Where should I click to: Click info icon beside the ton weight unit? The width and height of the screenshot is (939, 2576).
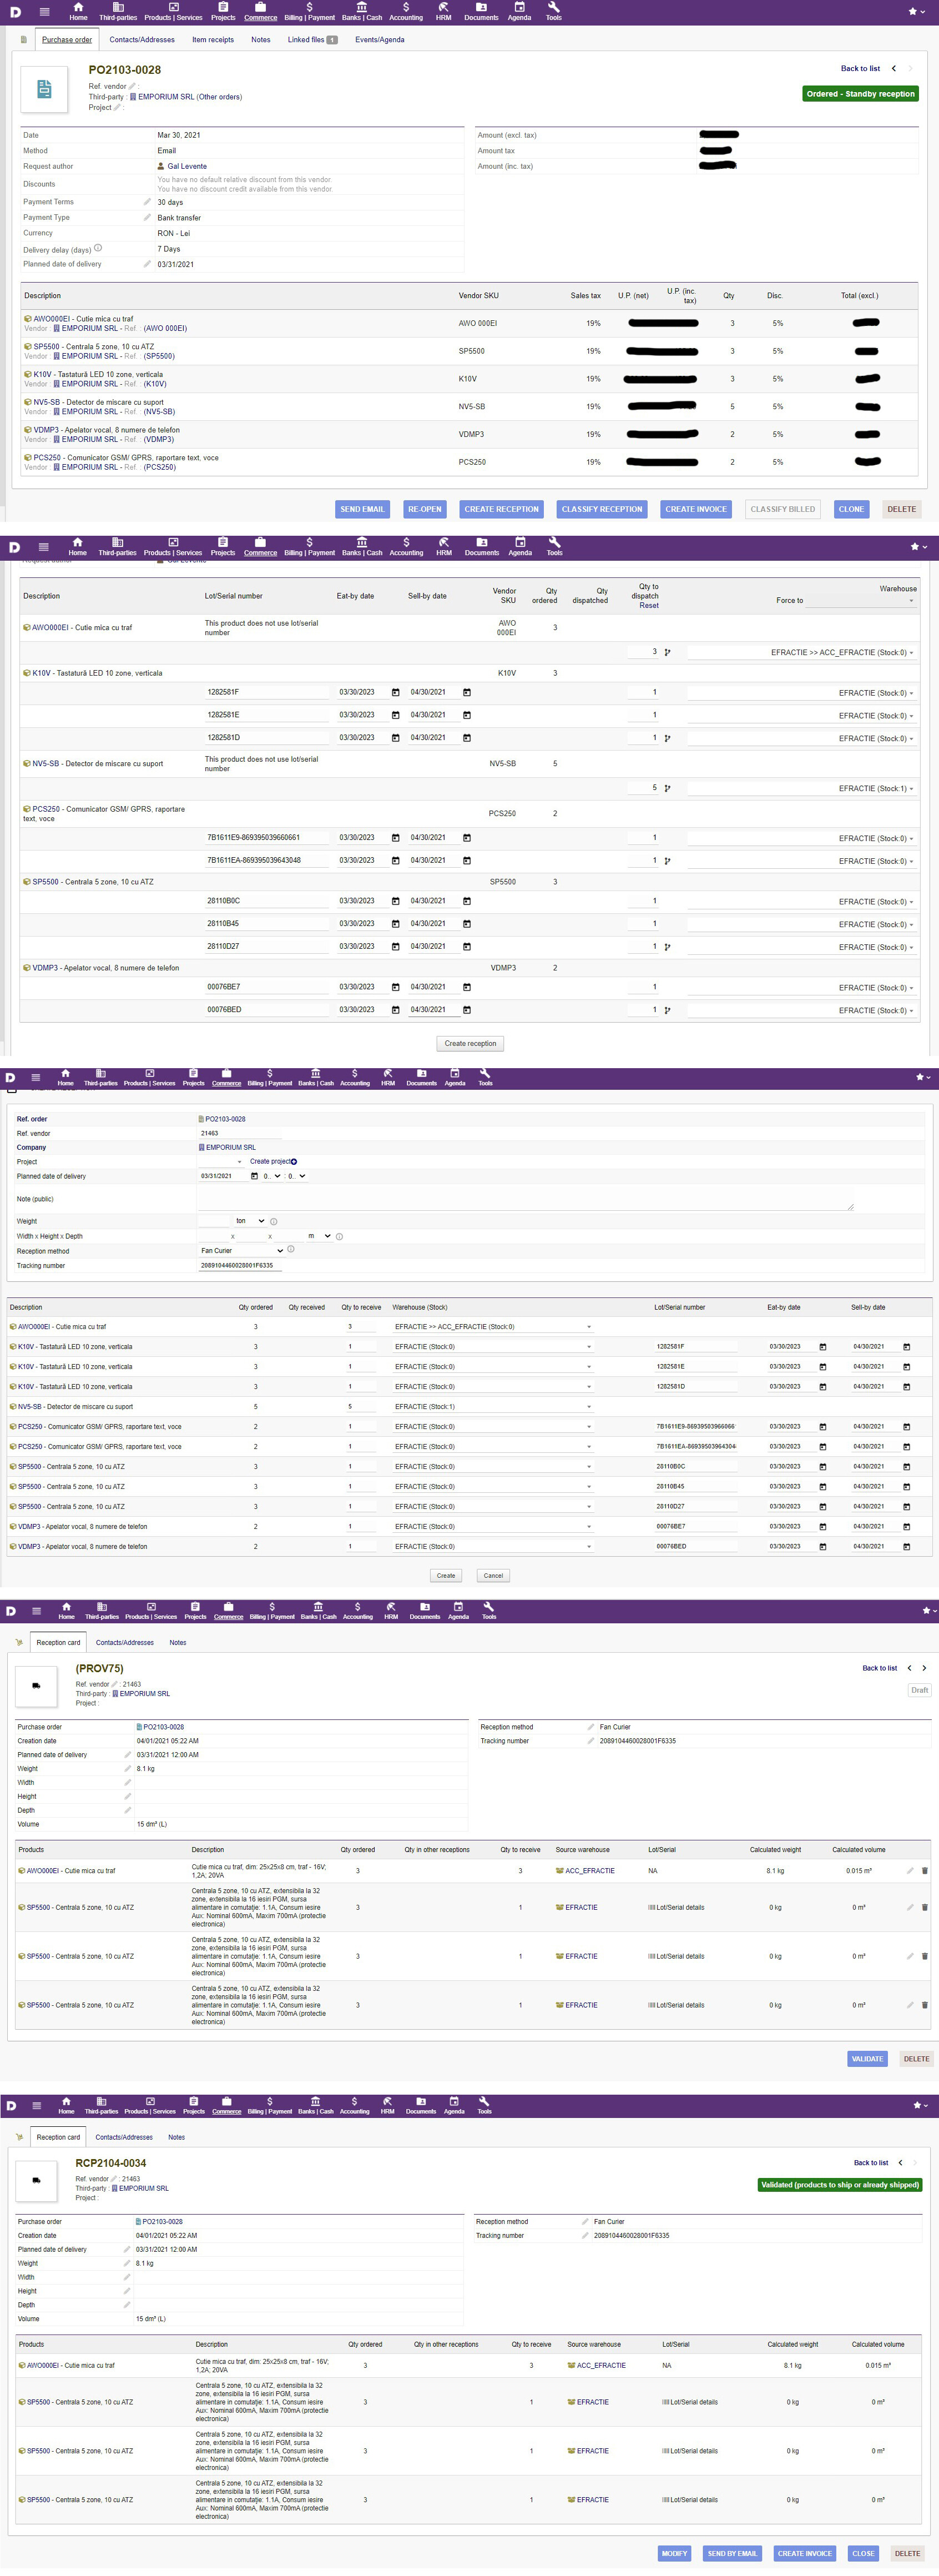[x=274, y=1221]
